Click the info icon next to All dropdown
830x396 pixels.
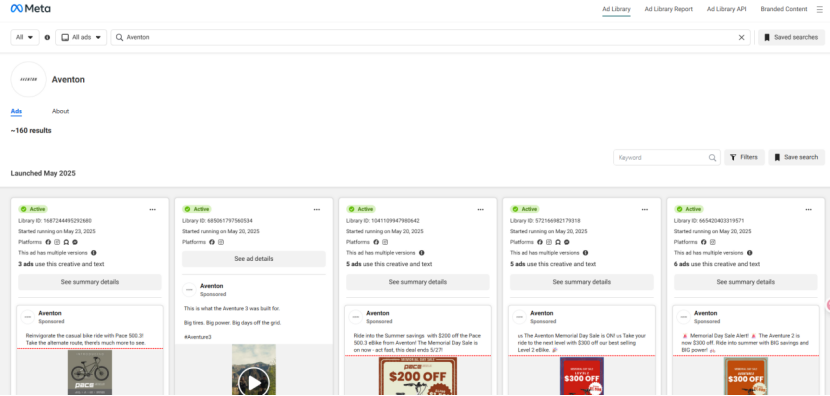point(48,38)
